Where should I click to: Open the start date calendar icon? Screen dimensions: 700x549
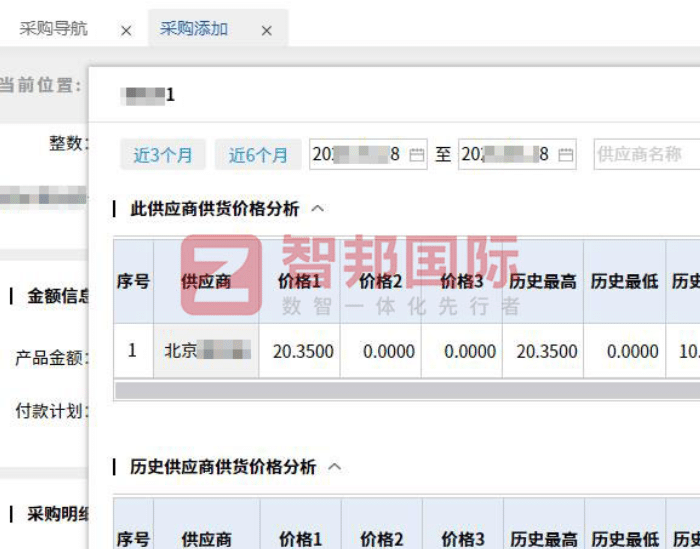coord(417,155)
